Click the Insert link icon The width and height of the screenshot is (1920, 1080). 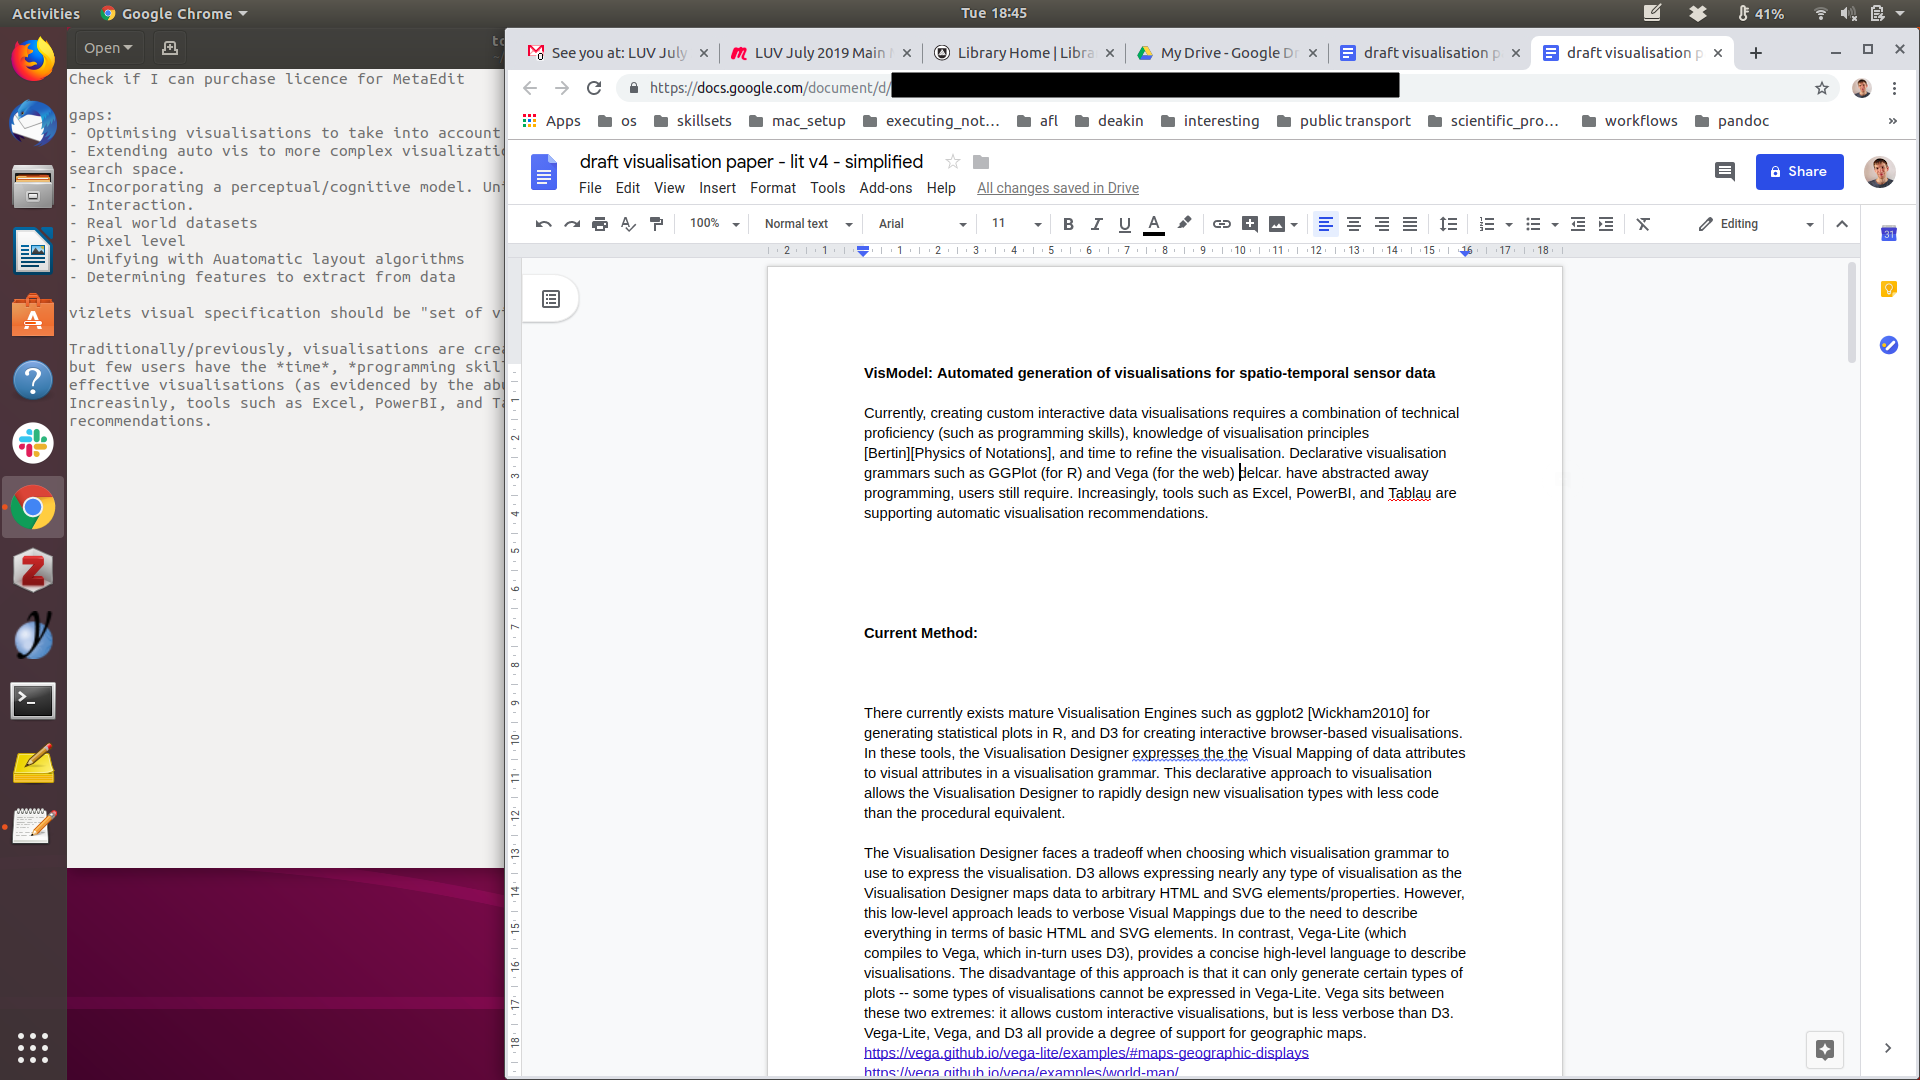pyautogui.click(x=1221, y=224)
